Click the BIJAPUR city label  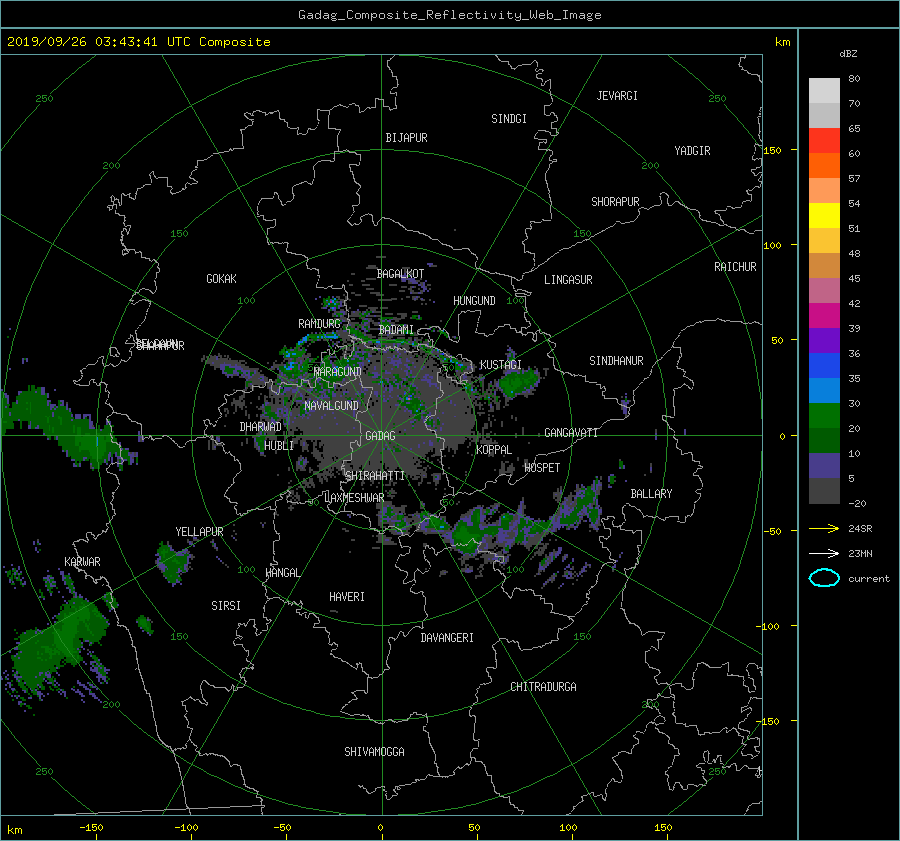[x=406, y=138]
